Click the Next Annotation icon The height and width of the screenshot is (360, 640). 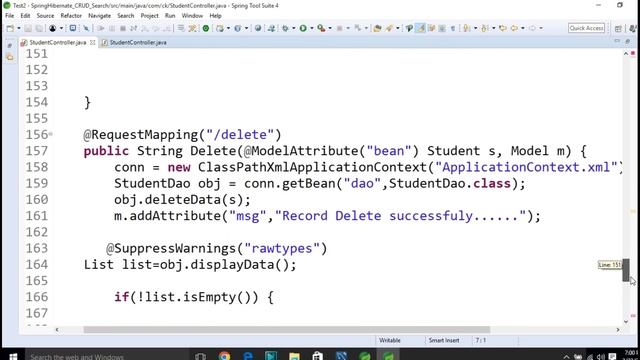tap(467, 28)
